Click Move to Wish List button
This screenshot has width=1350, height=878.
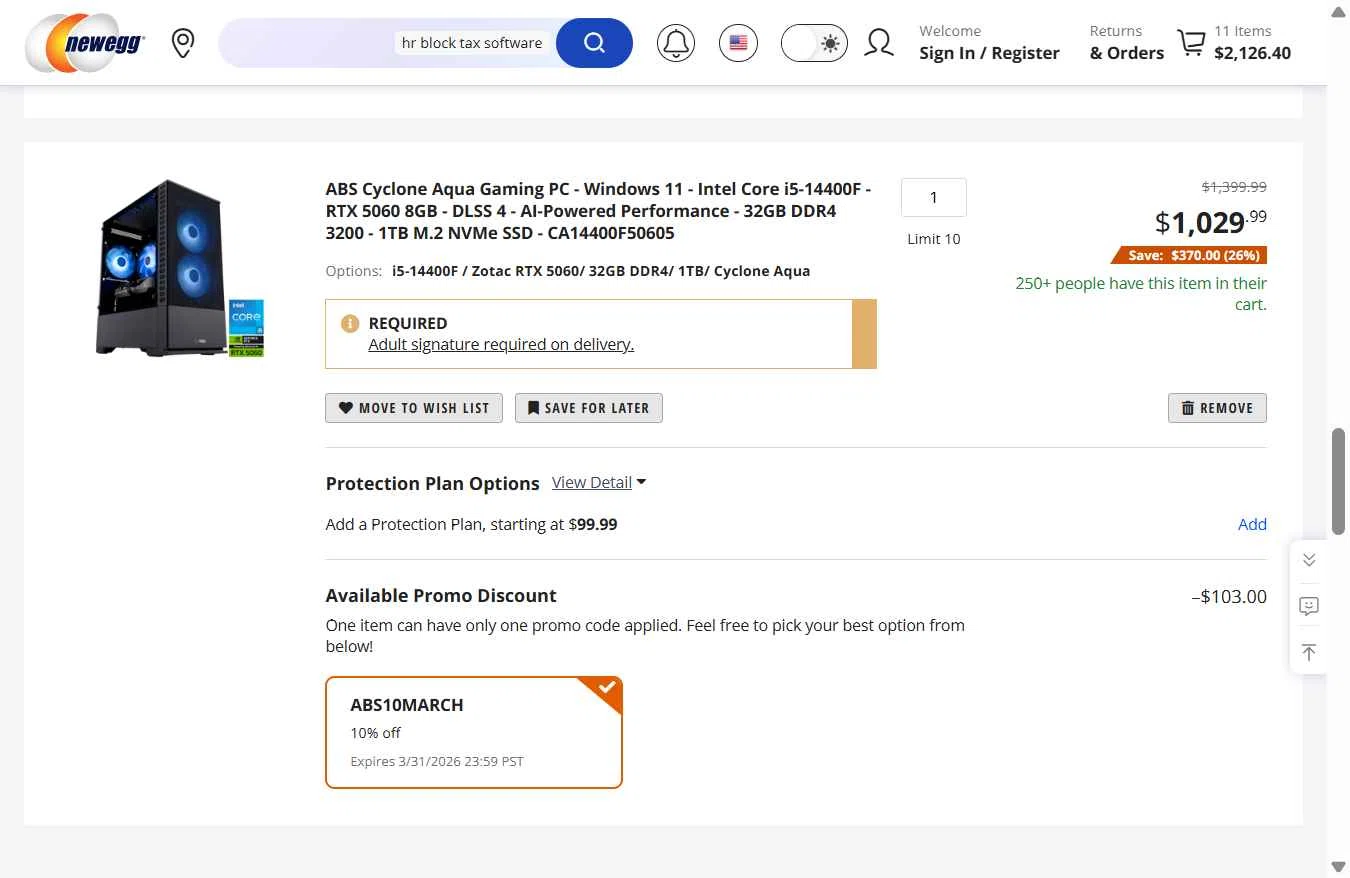point(414,408)
